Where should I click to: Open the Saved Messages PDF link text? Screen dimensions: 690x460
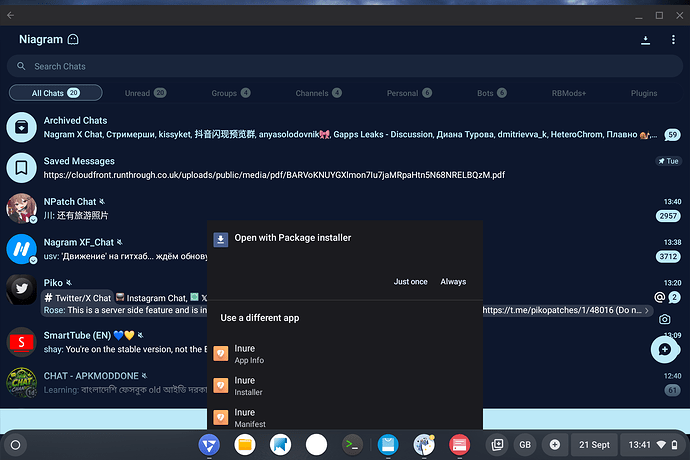[274, 175]
